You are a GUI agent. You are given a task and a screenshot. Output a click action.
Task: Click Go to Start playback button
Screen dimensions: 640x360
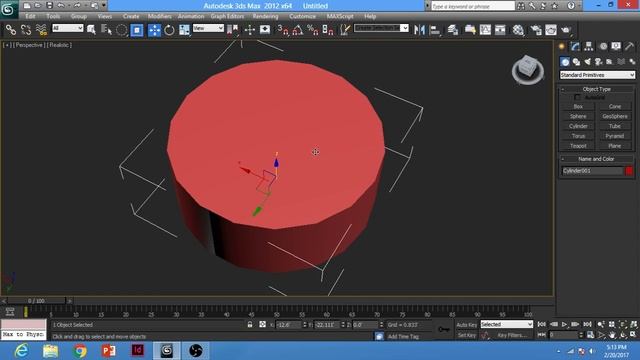(x=542, y=324)
